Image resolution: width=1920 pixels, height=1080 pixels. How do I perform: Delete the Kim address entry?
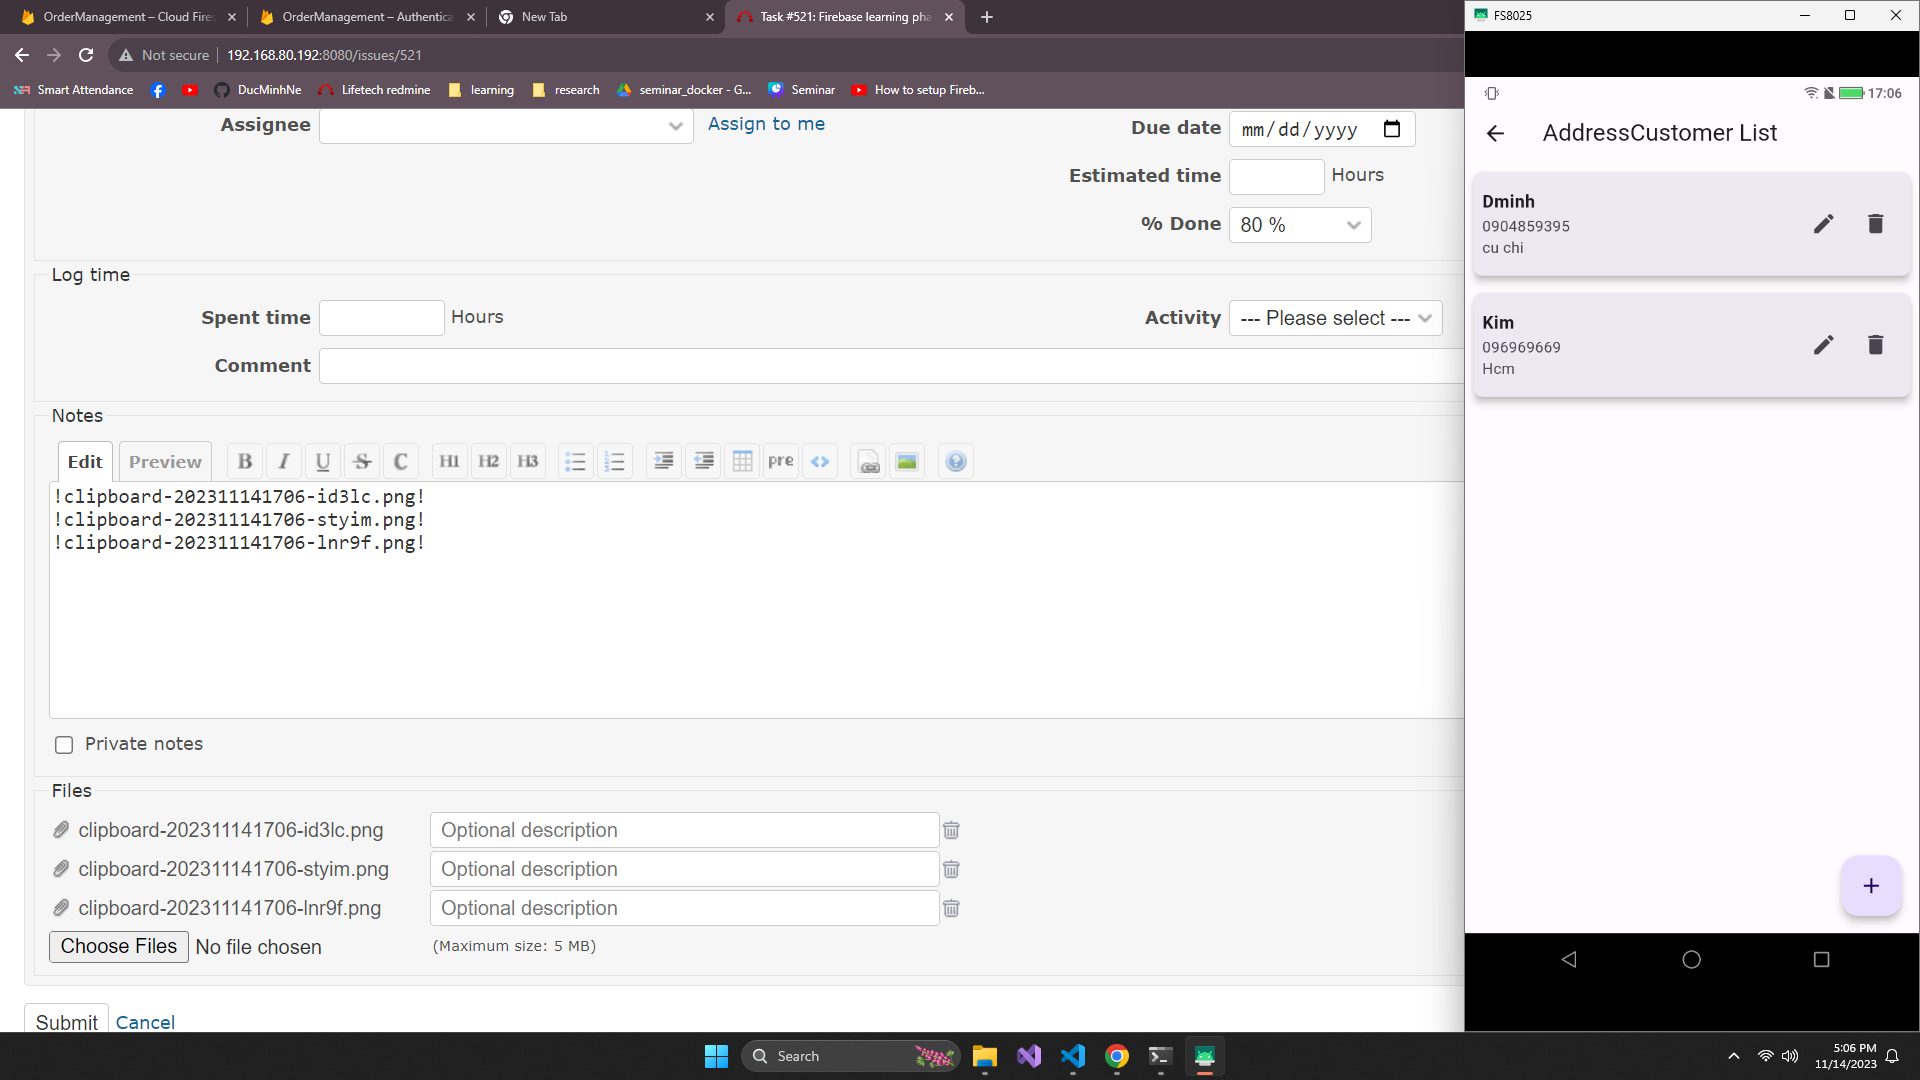click(1875, 345)
